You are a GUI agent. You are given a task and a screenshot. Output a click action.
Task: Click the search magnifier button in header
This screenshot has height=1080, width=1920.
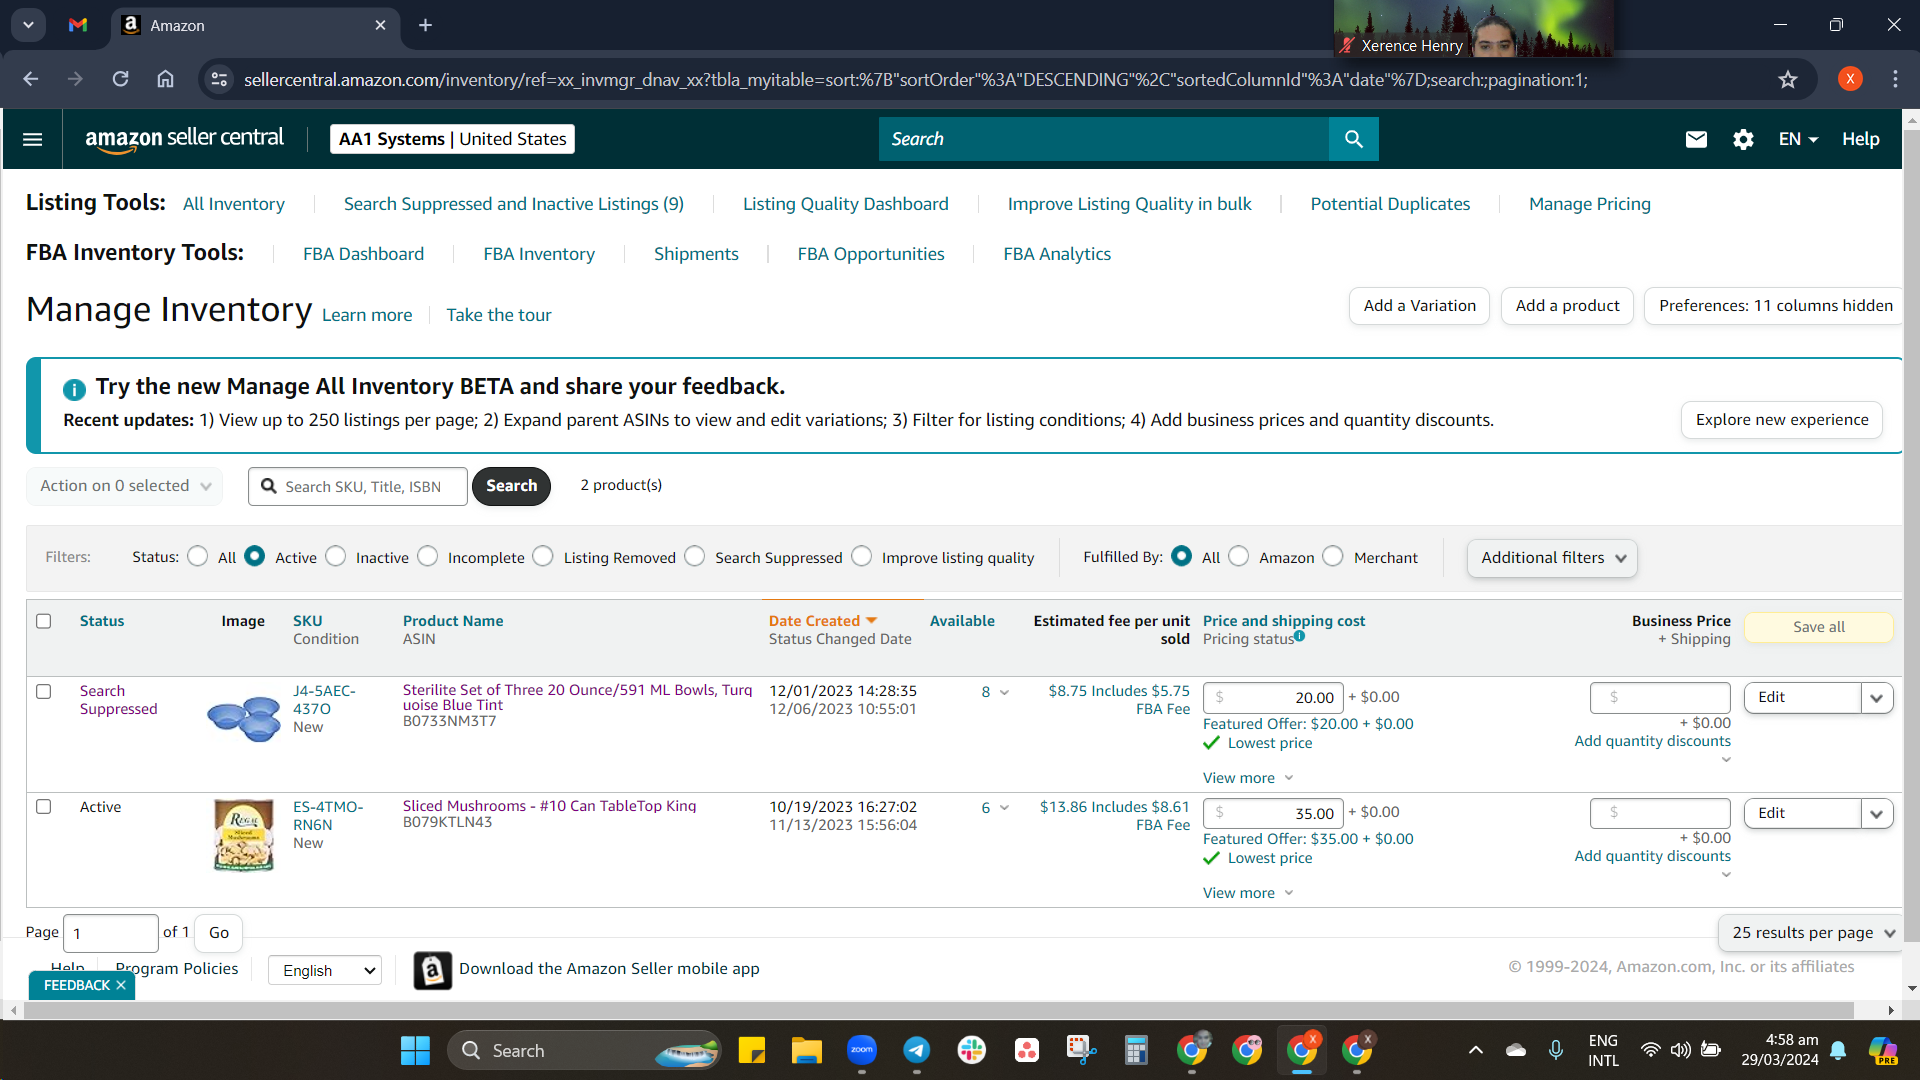pyautogui.click(x=1353, y=139)
